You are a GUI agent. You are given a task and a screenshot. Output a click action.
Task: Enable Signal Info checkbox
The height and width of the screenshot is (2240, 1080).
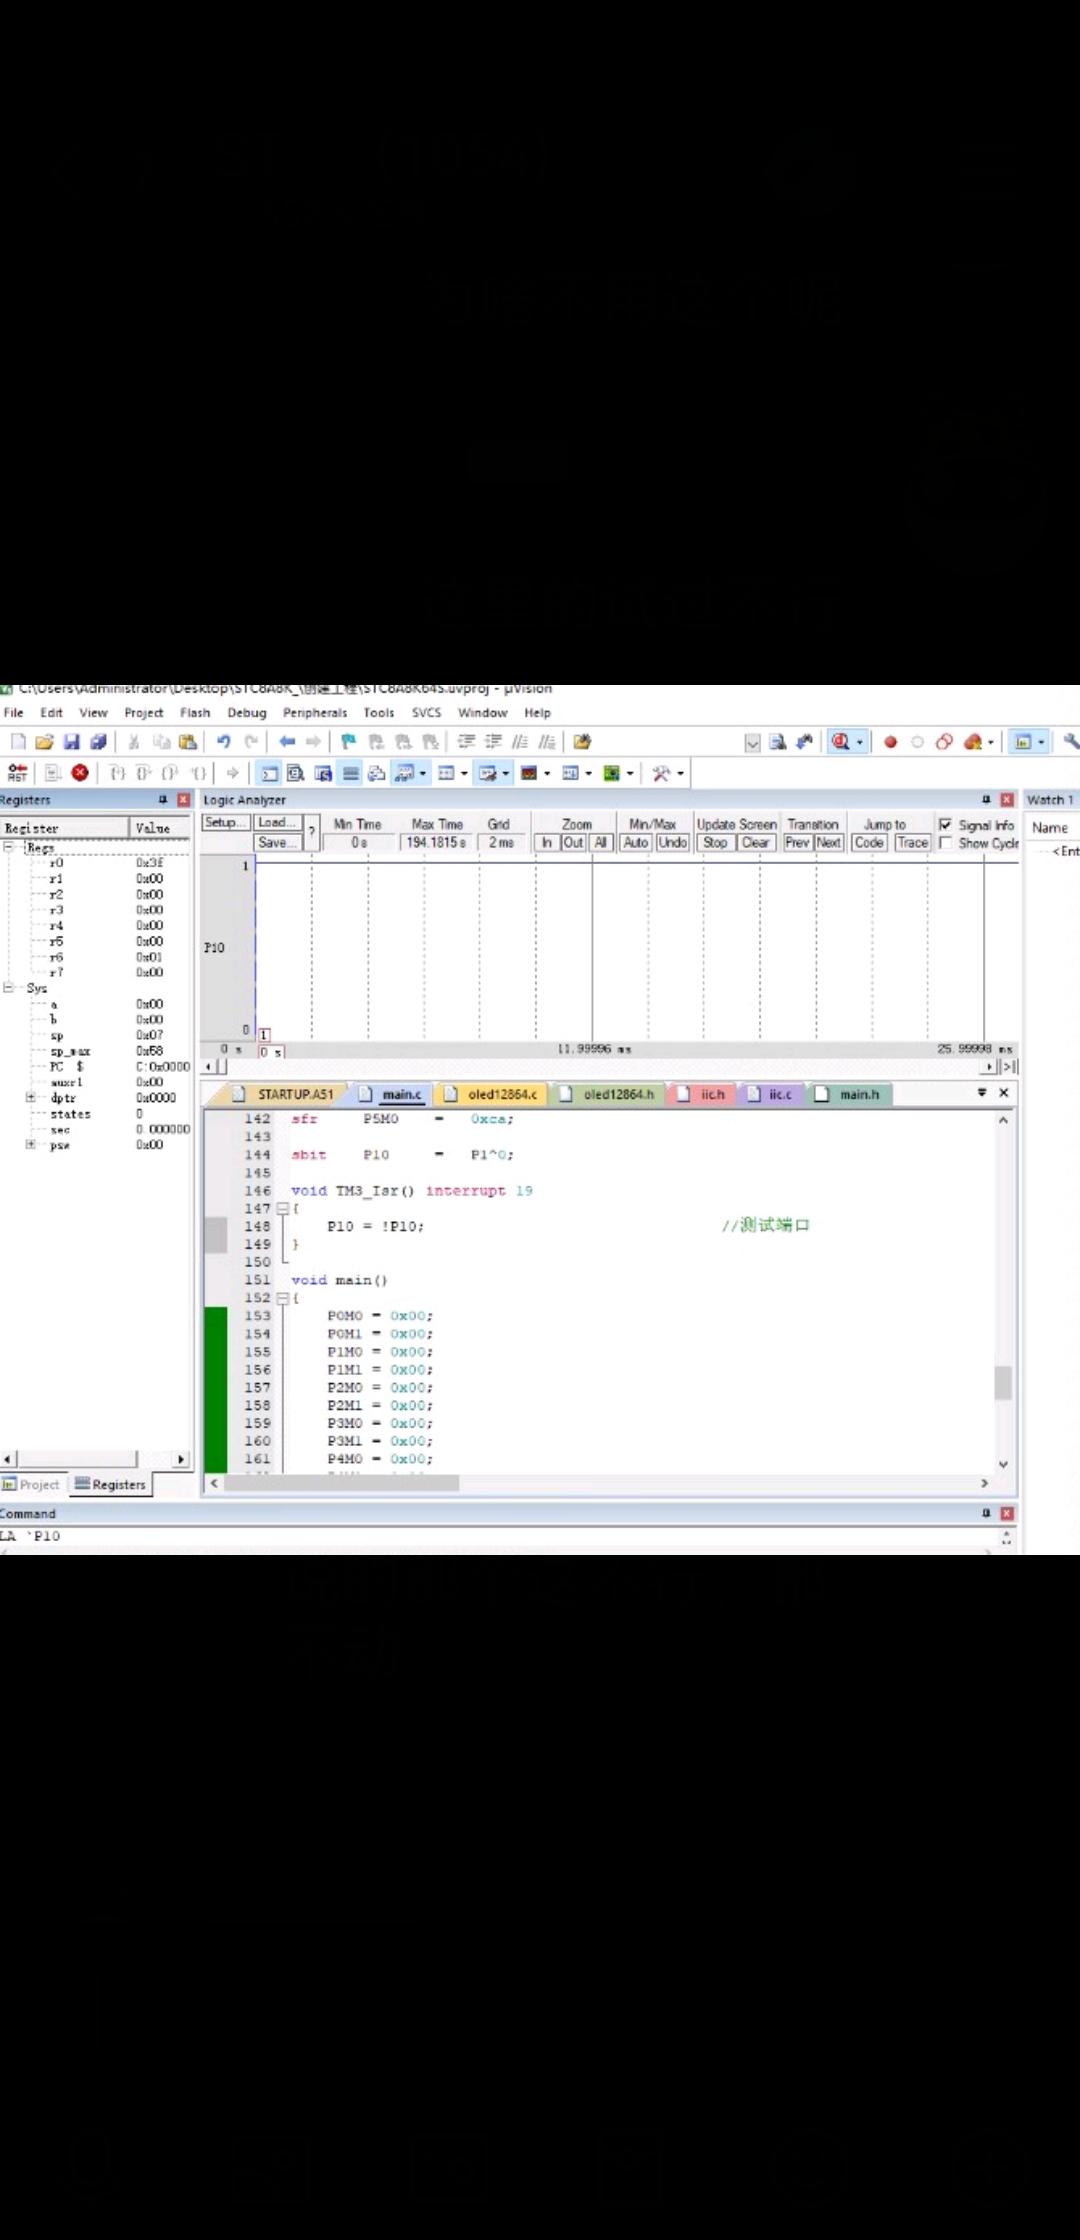(945, 825)
